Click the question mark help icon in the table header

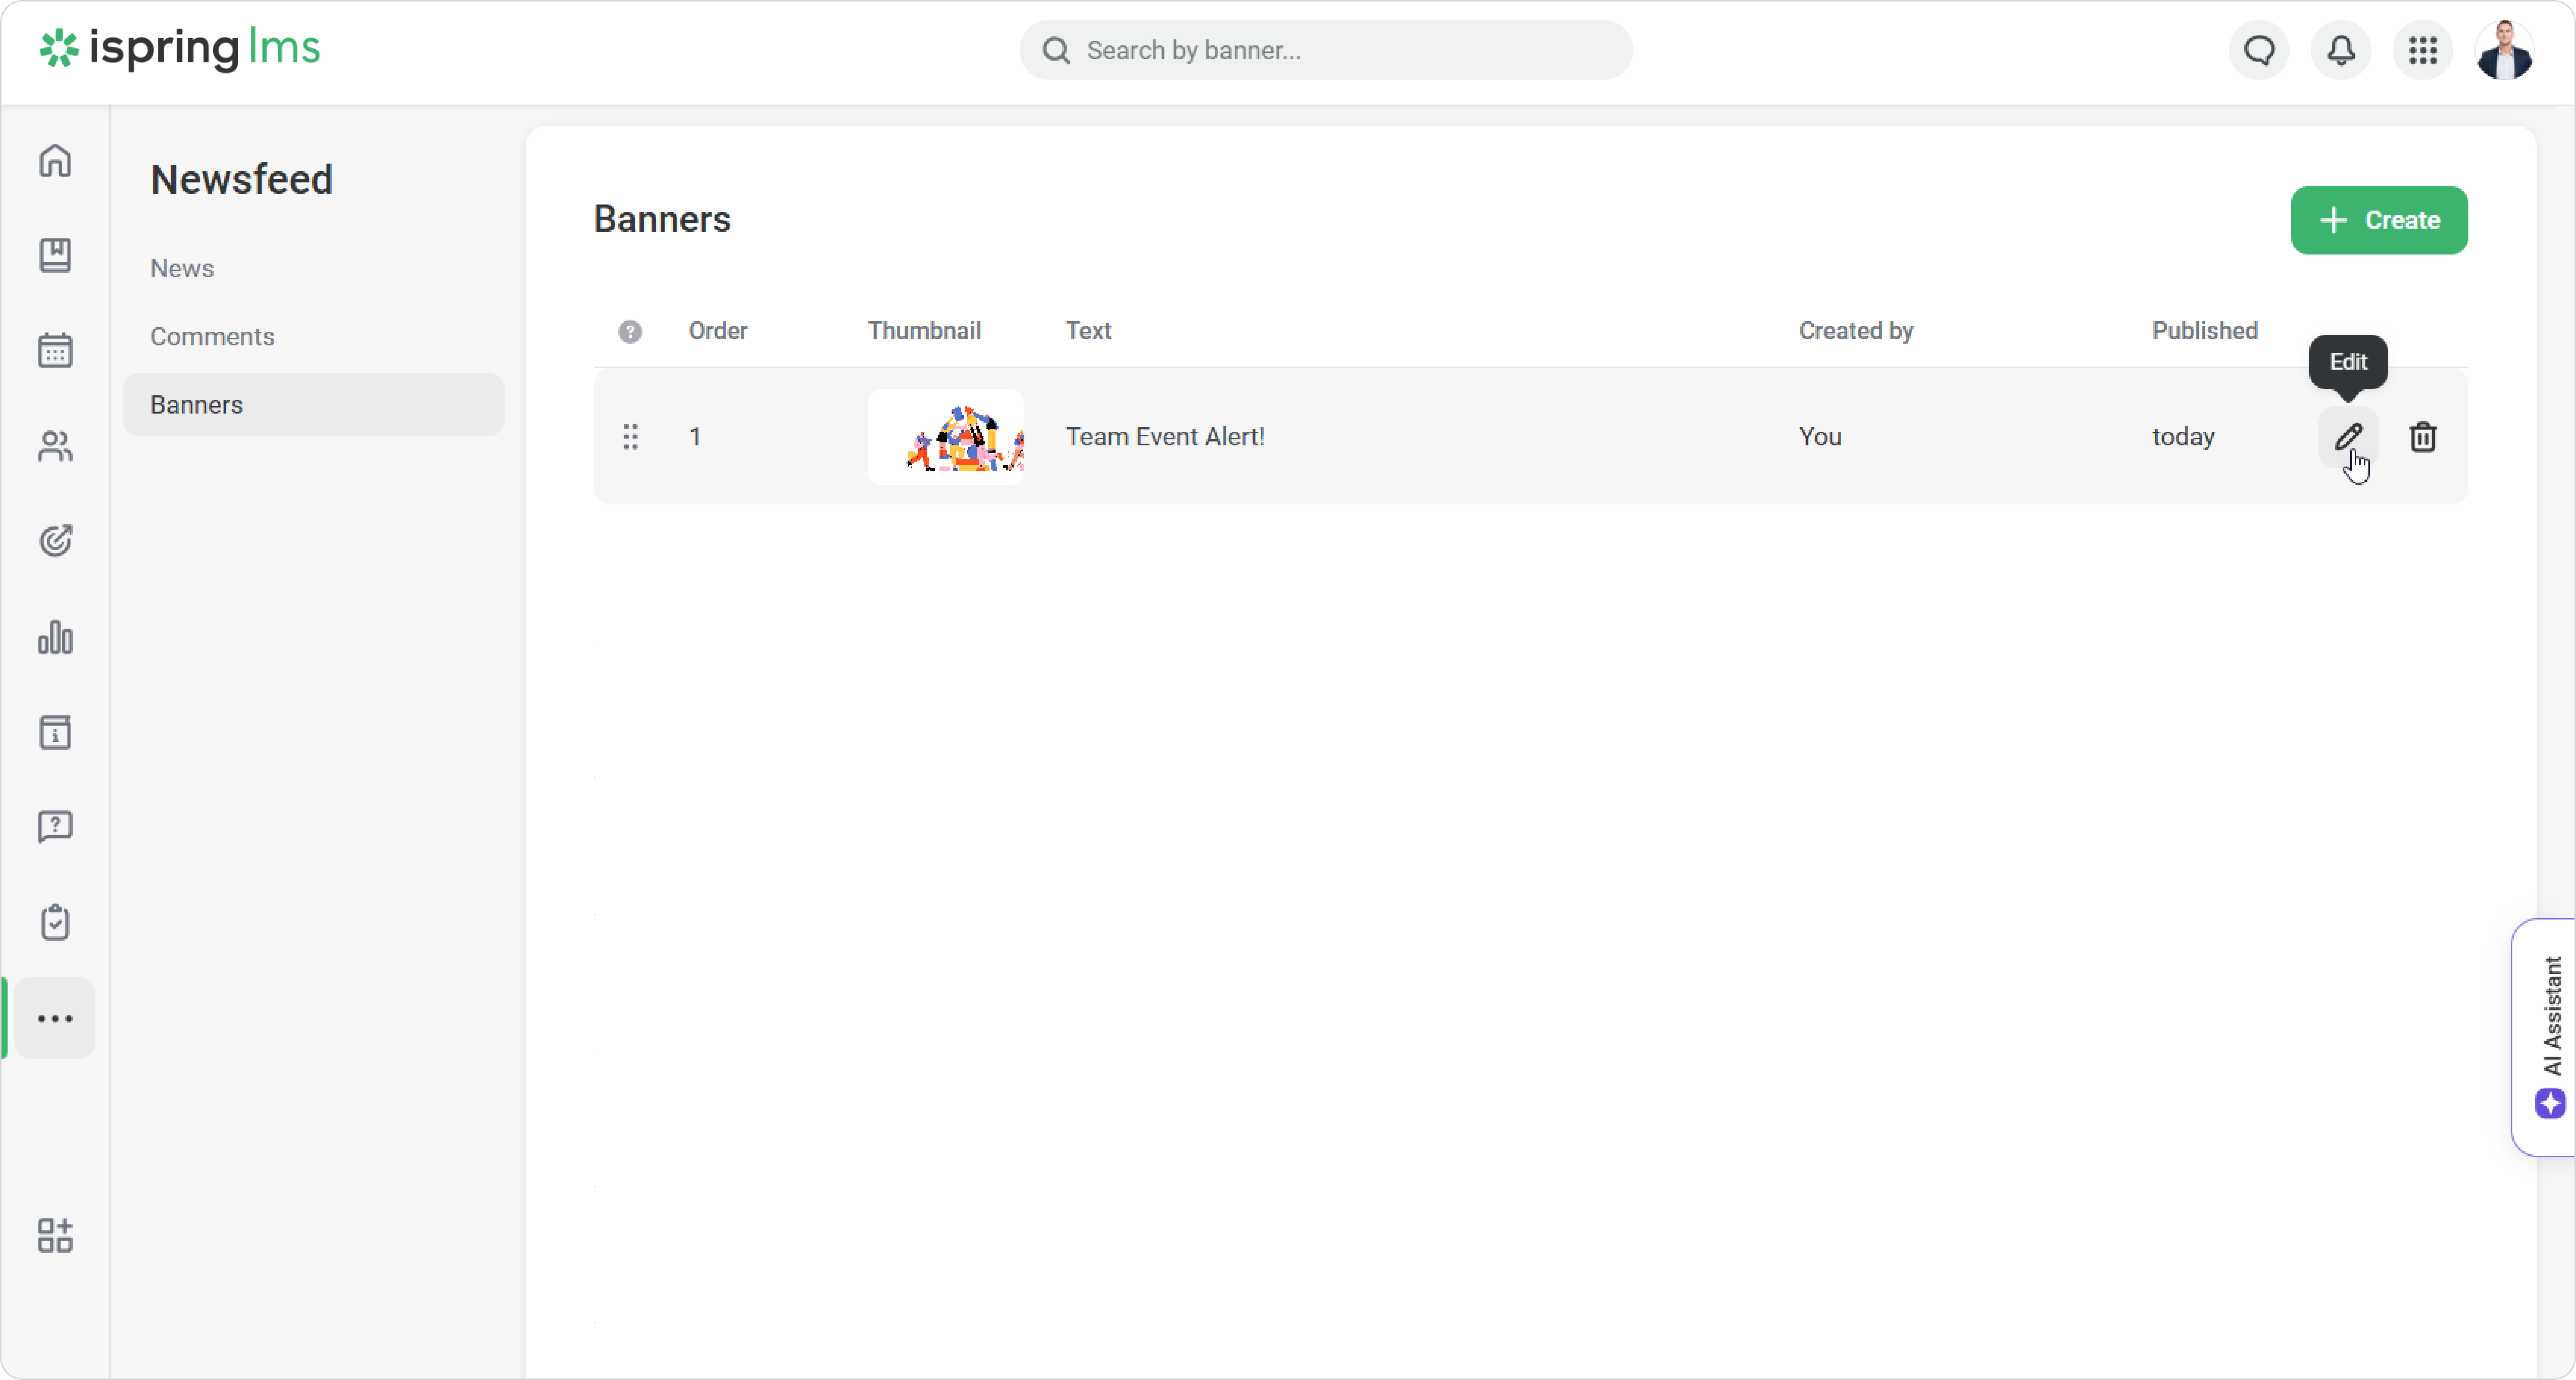(630, 331)
